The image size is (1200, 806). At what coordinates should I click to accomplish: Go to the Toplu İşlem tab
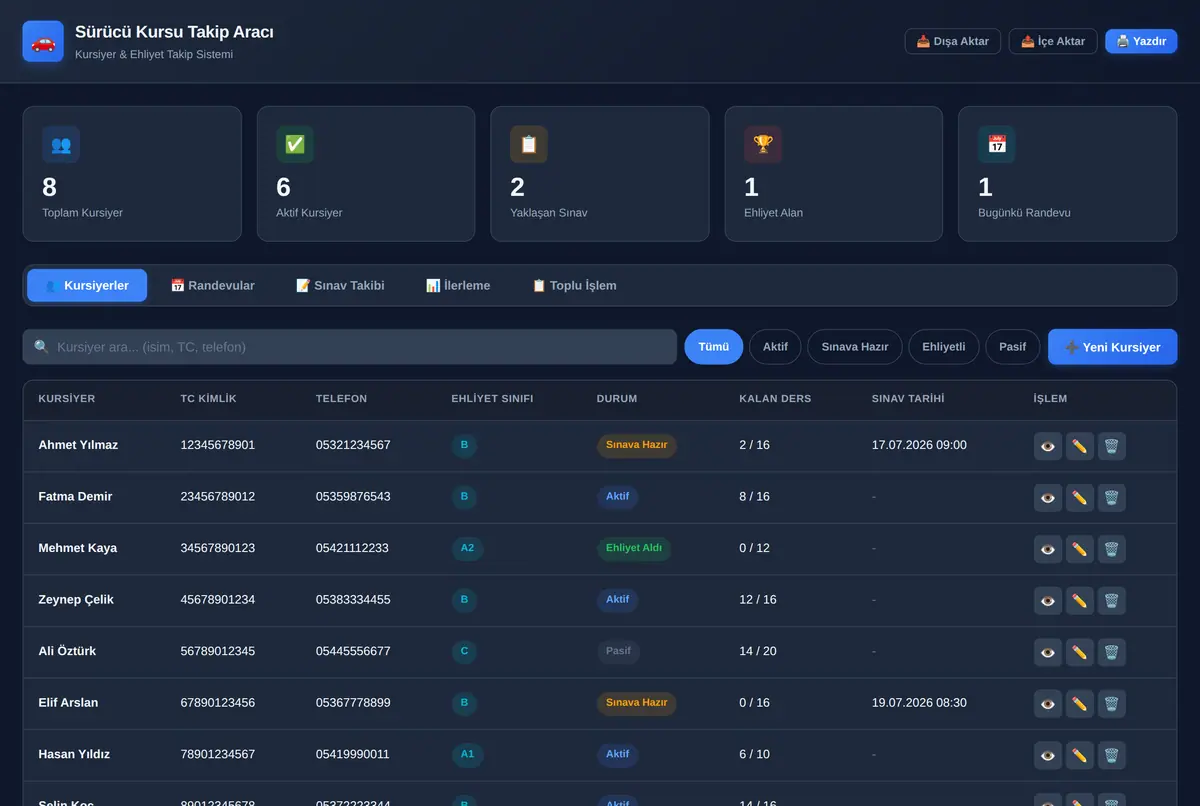[x=574, y=285]
